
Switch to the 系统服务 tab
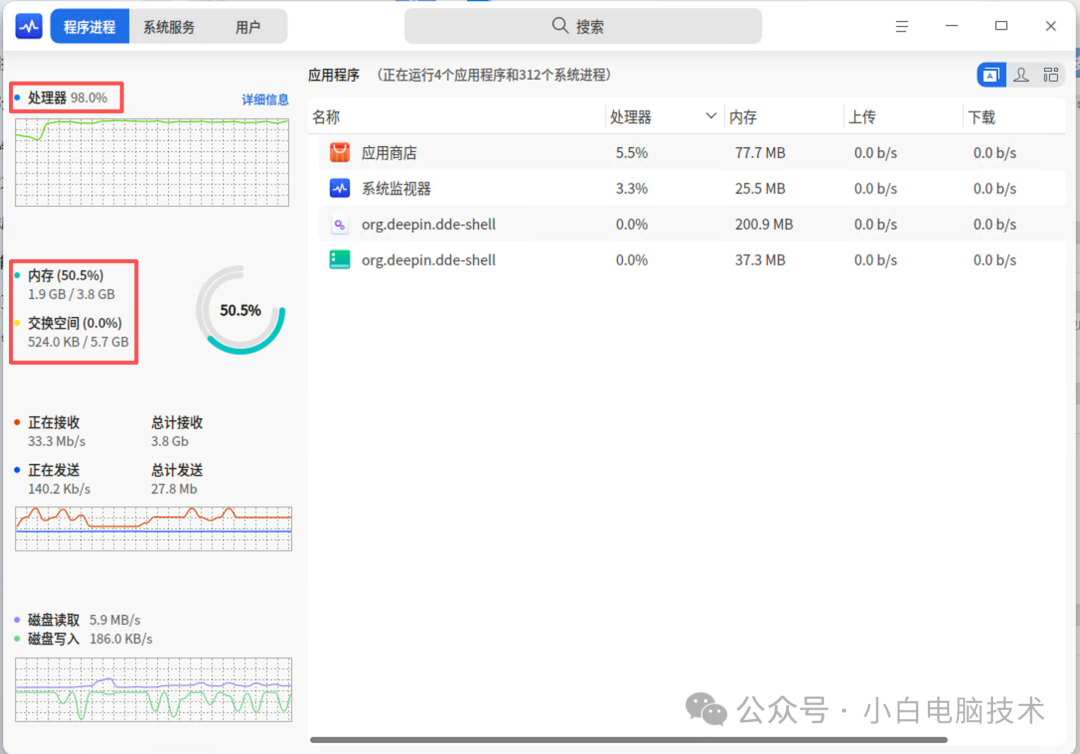click(x=169, y=27)
